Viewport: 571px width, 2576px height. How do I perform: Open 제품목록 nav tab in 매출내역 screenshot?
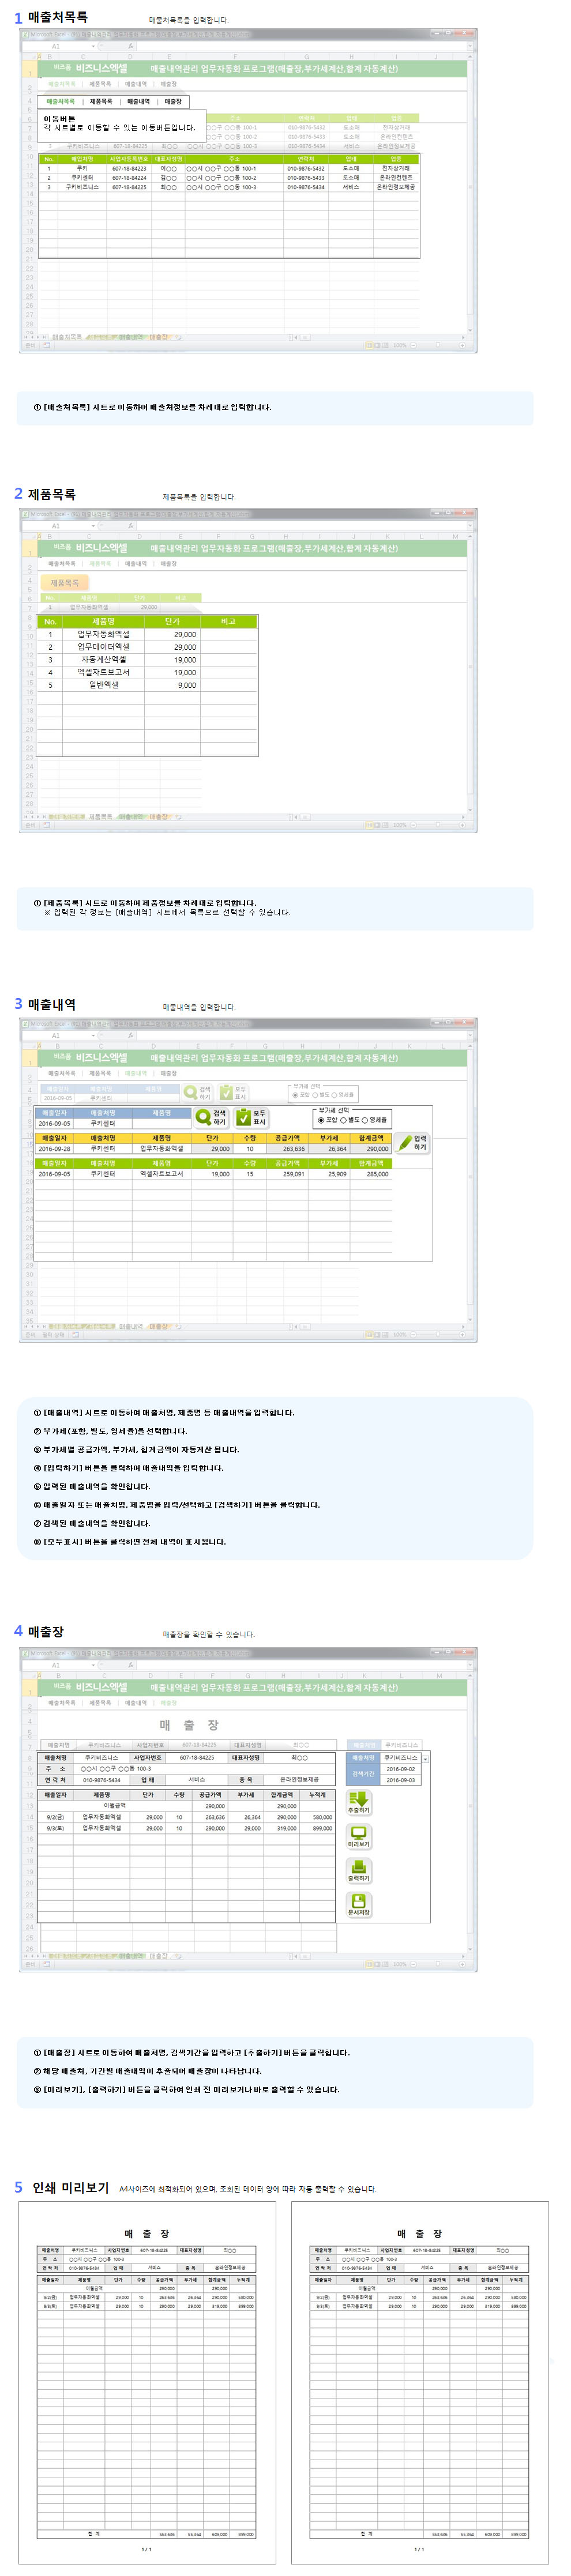pyautogui.click(x=100, y=1074)
